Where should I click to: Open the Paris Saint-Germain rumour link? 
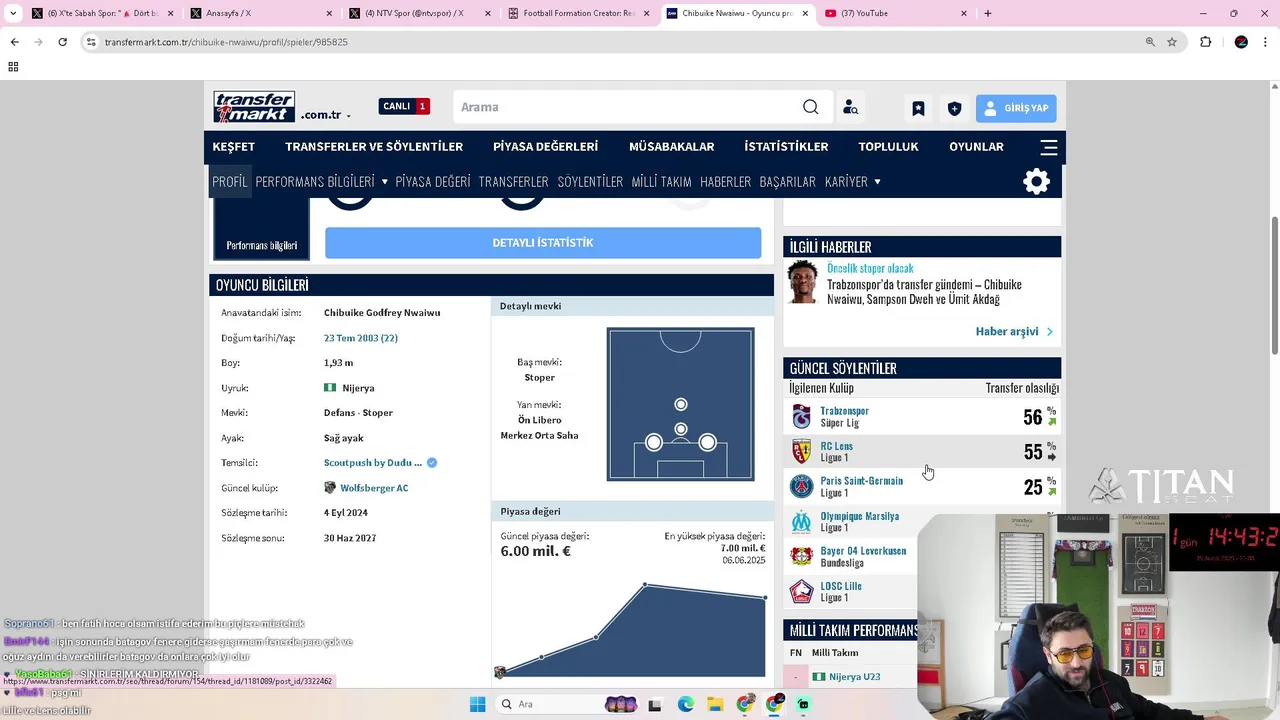[861, 481]
